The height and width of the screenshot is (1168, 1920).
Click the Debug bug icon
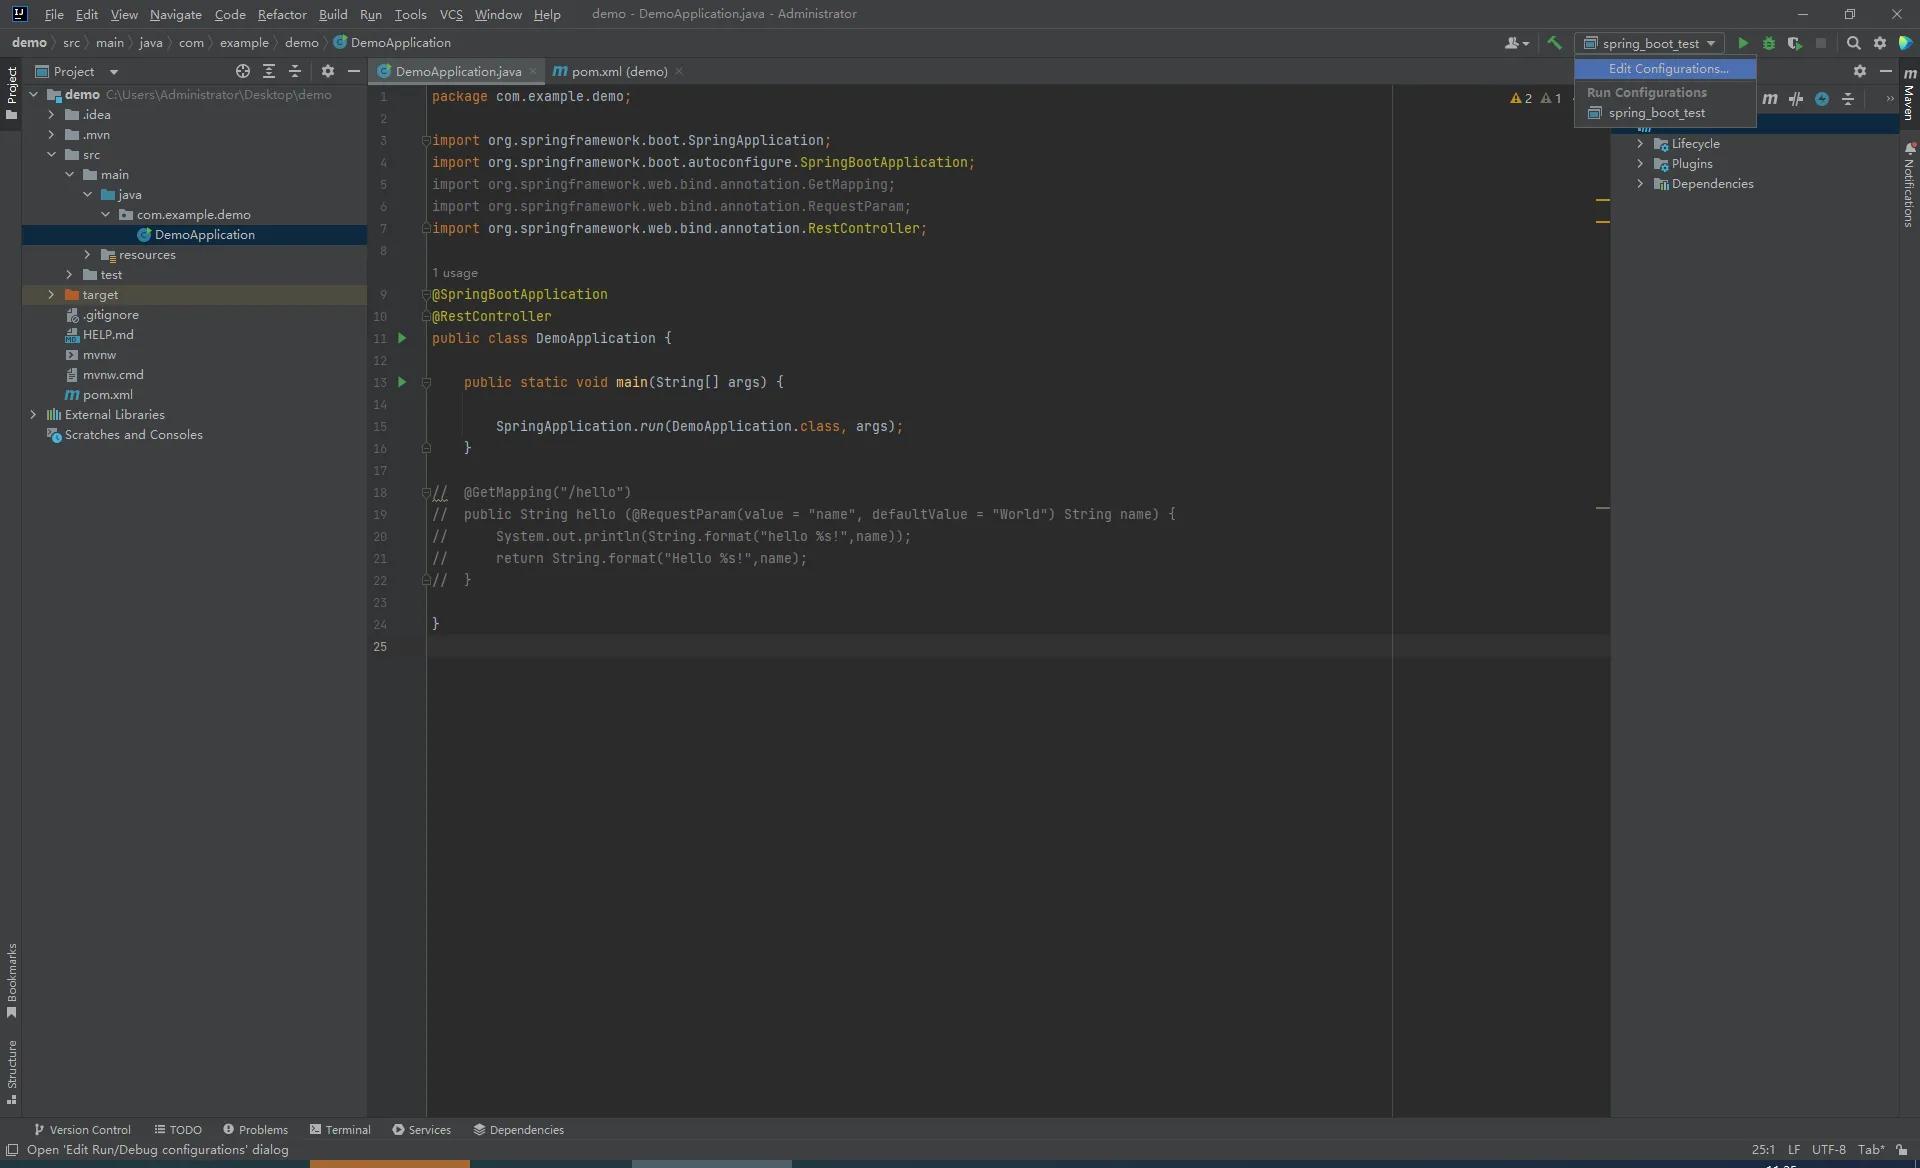(1769, 43)
